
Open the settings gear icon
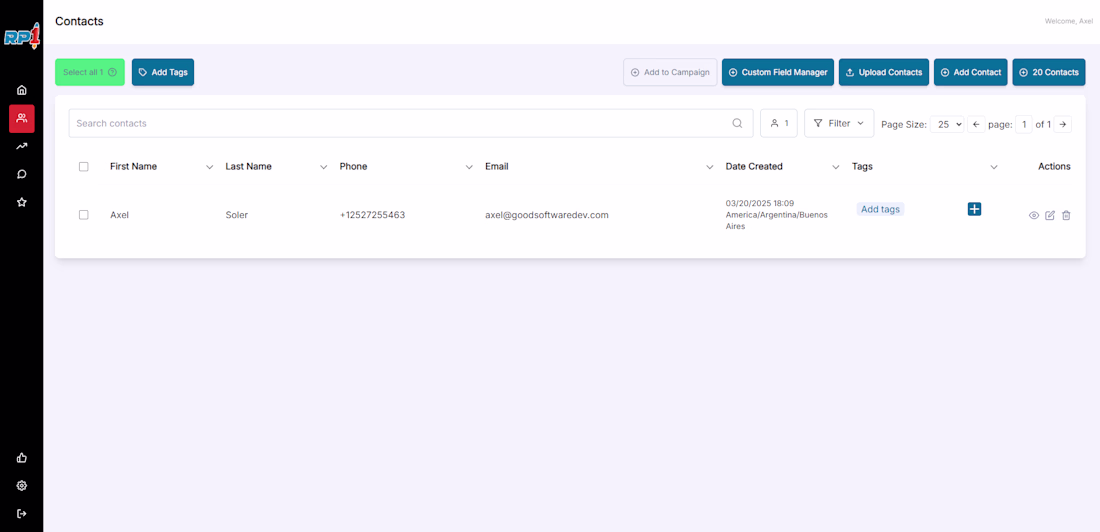coord(22,486)
